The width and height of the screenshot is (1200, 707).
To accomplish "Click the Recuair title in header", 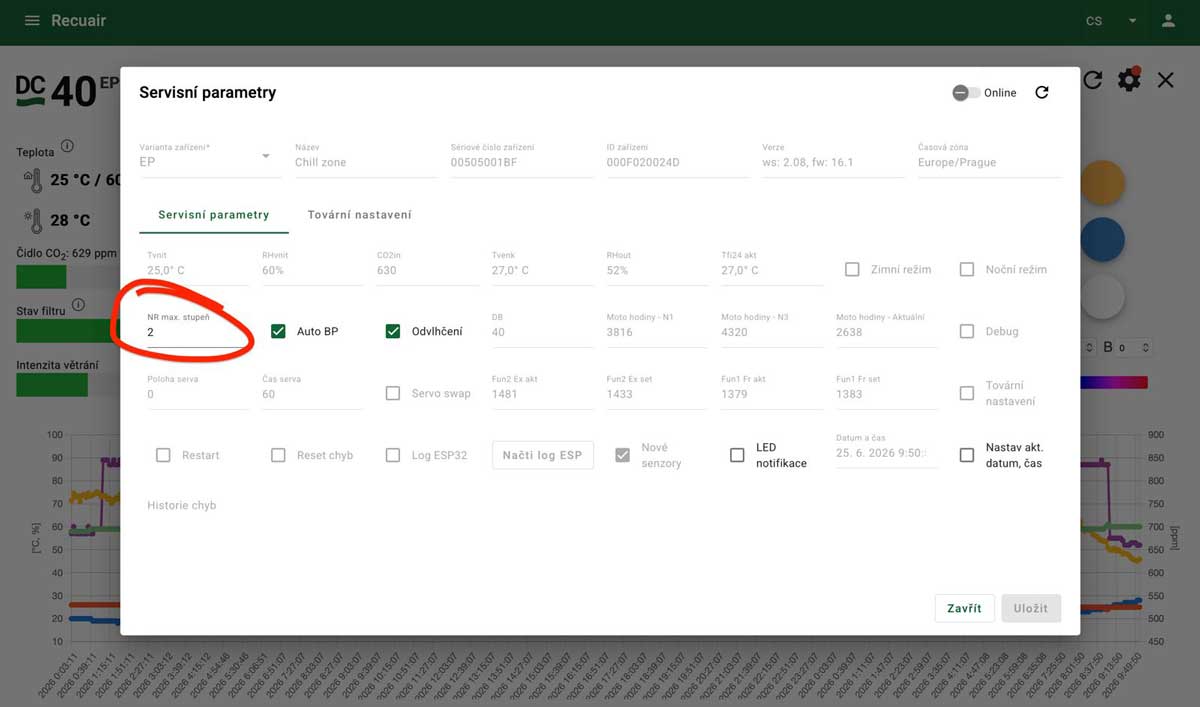I will 79,21.
